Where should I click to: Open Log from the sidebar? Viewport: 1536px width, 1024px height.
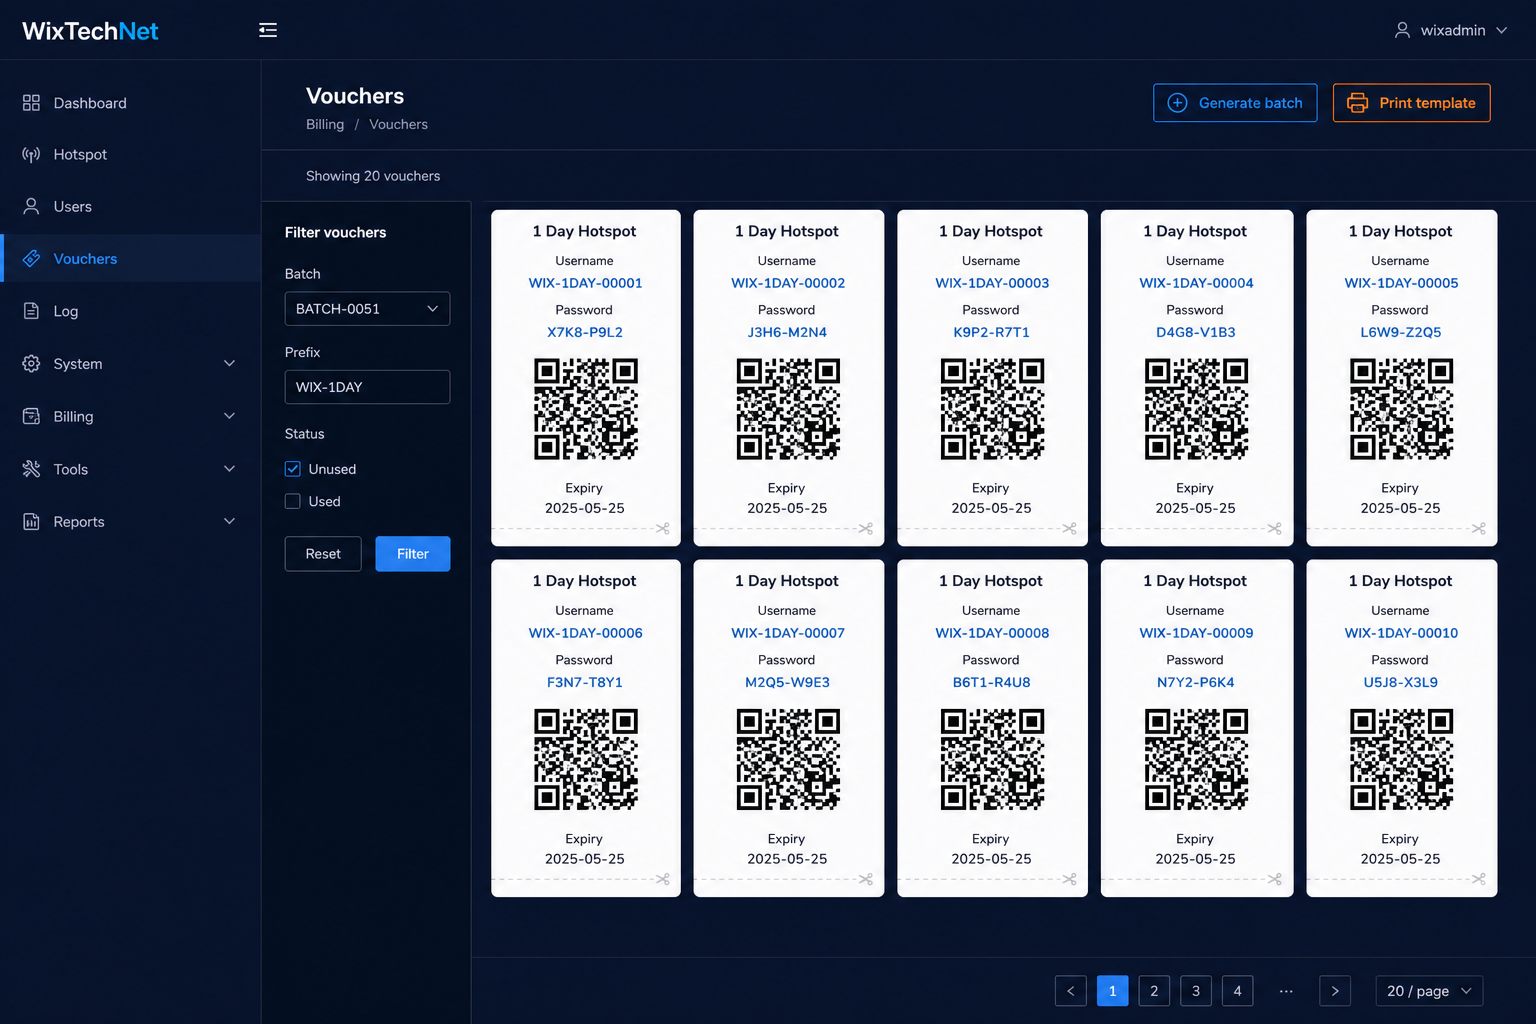(x=130, y=311)
